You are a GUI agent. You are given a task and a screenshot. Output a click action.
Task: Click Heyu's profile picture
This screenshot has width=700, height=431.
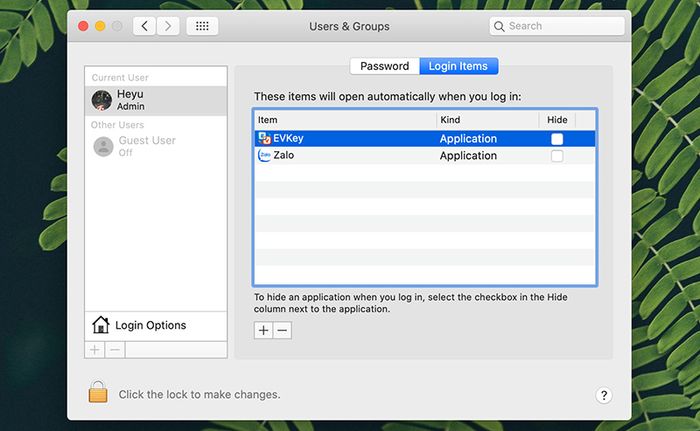pos(102,100)
